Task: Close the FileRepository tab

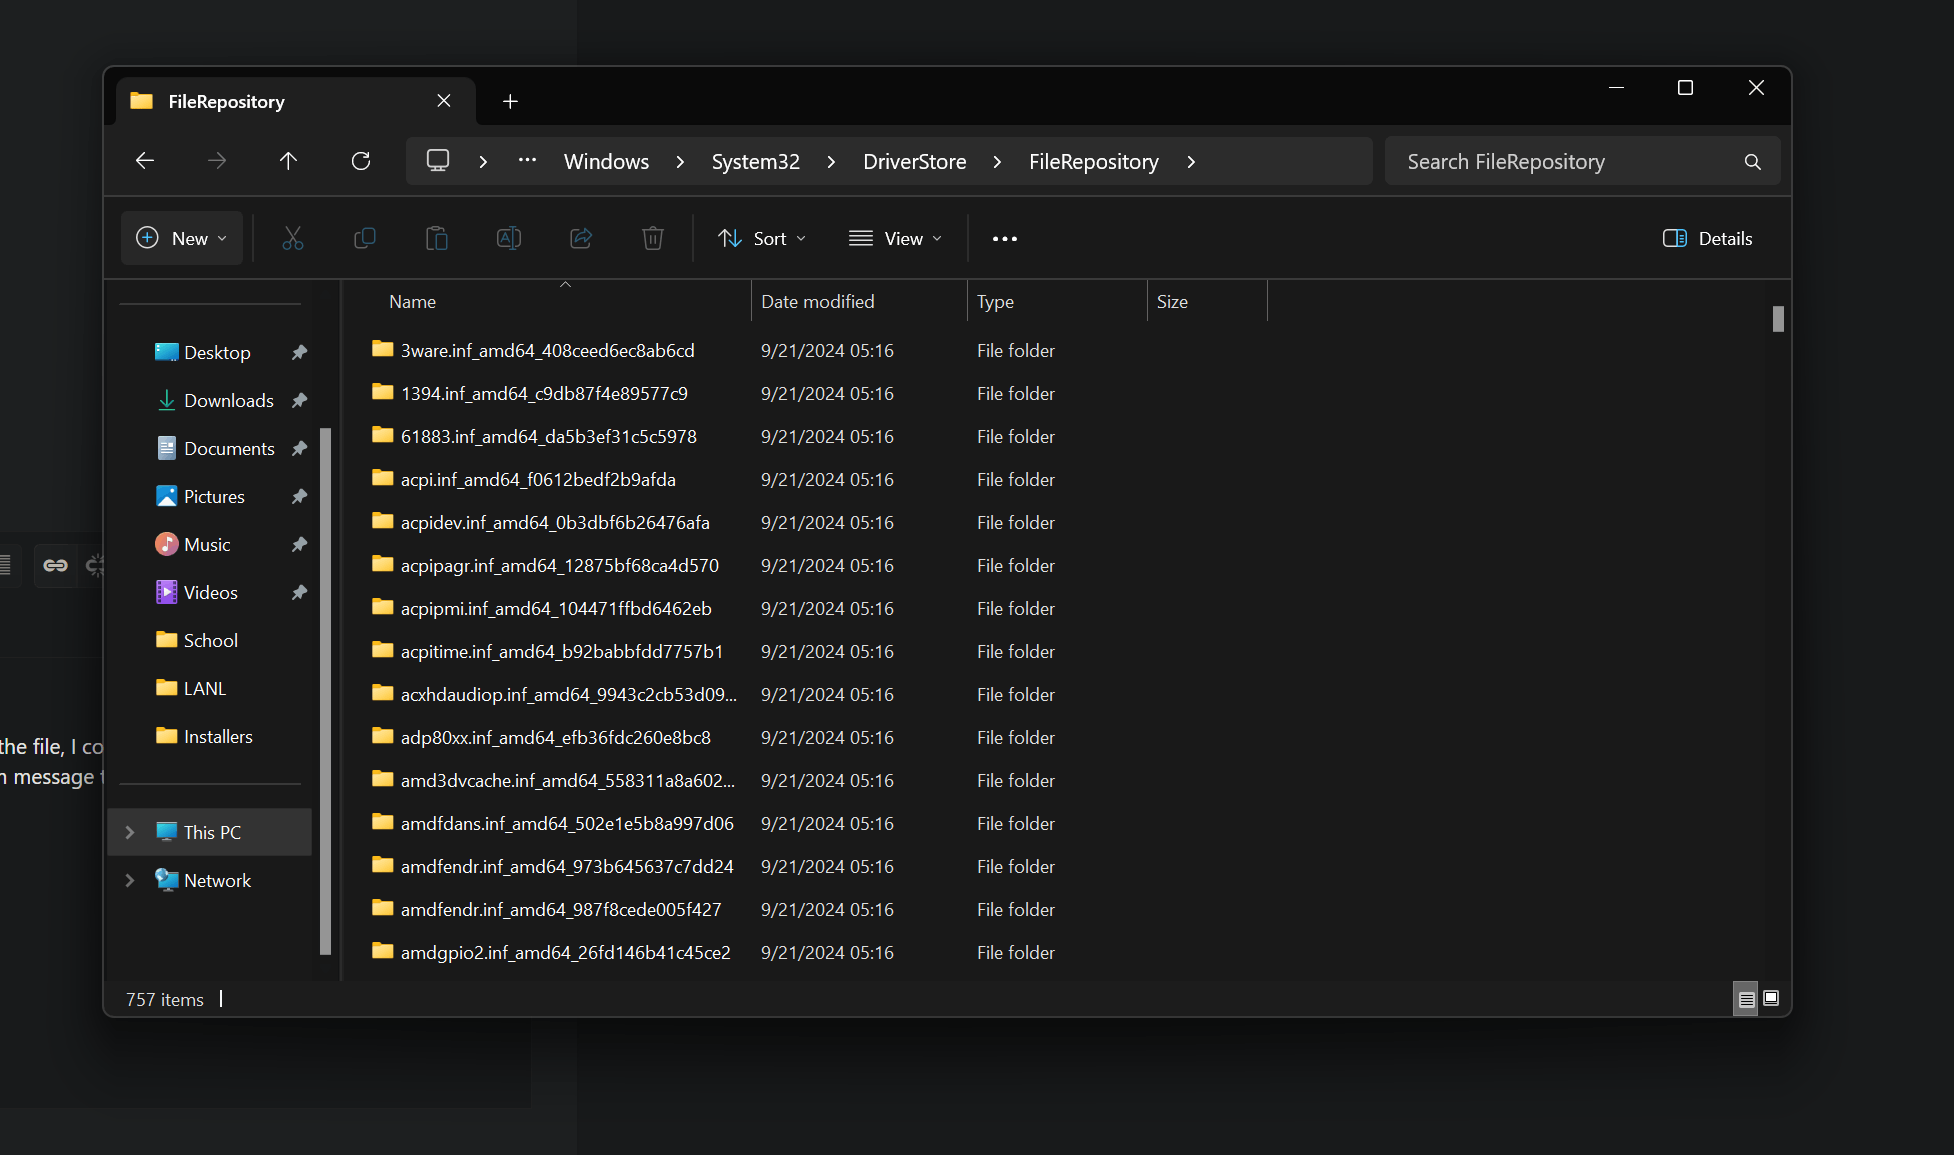Action: point(444,101)
